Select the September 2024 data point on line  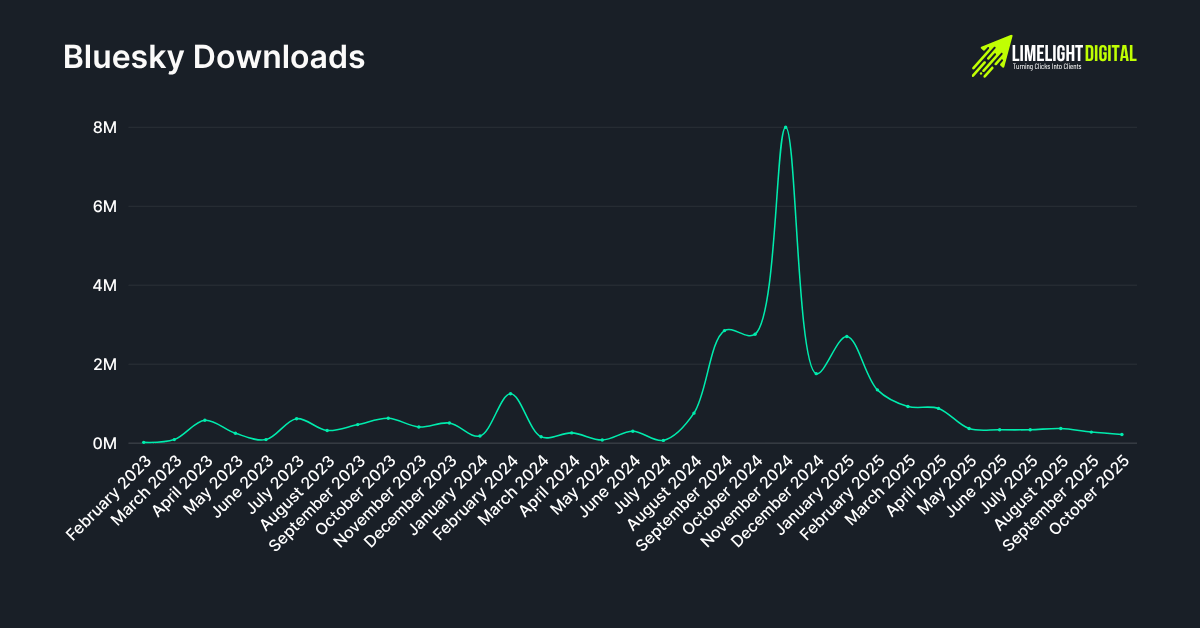(x=724, y=330)
